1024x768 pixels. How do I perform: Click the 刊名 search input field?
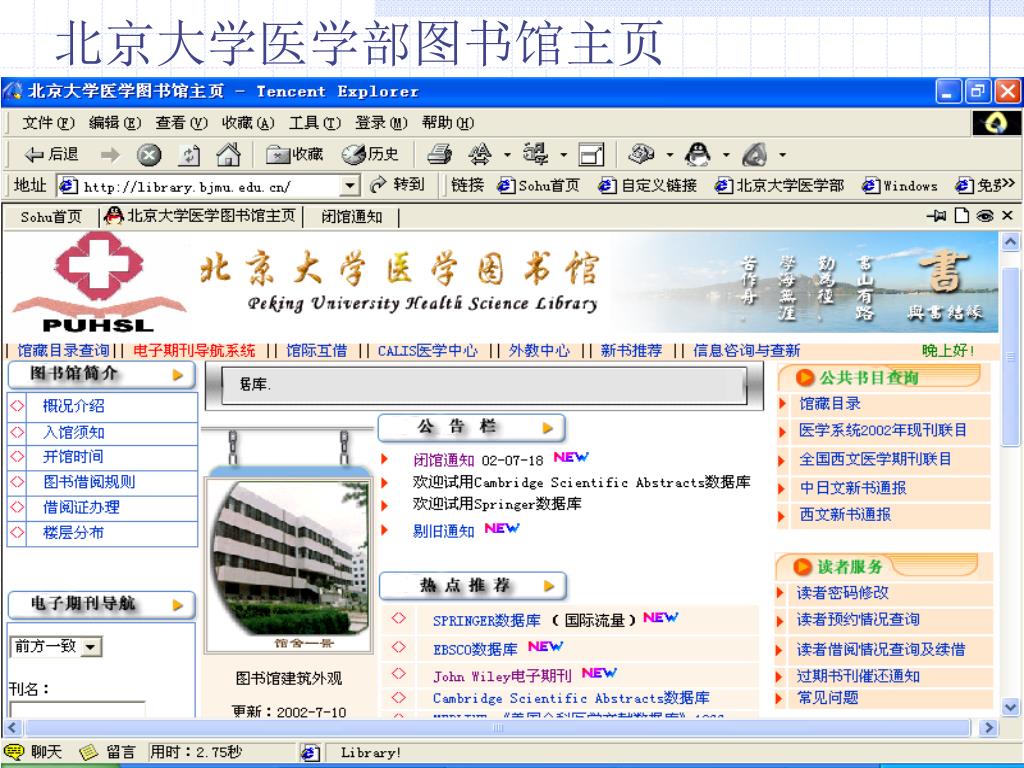click(78, 710)
